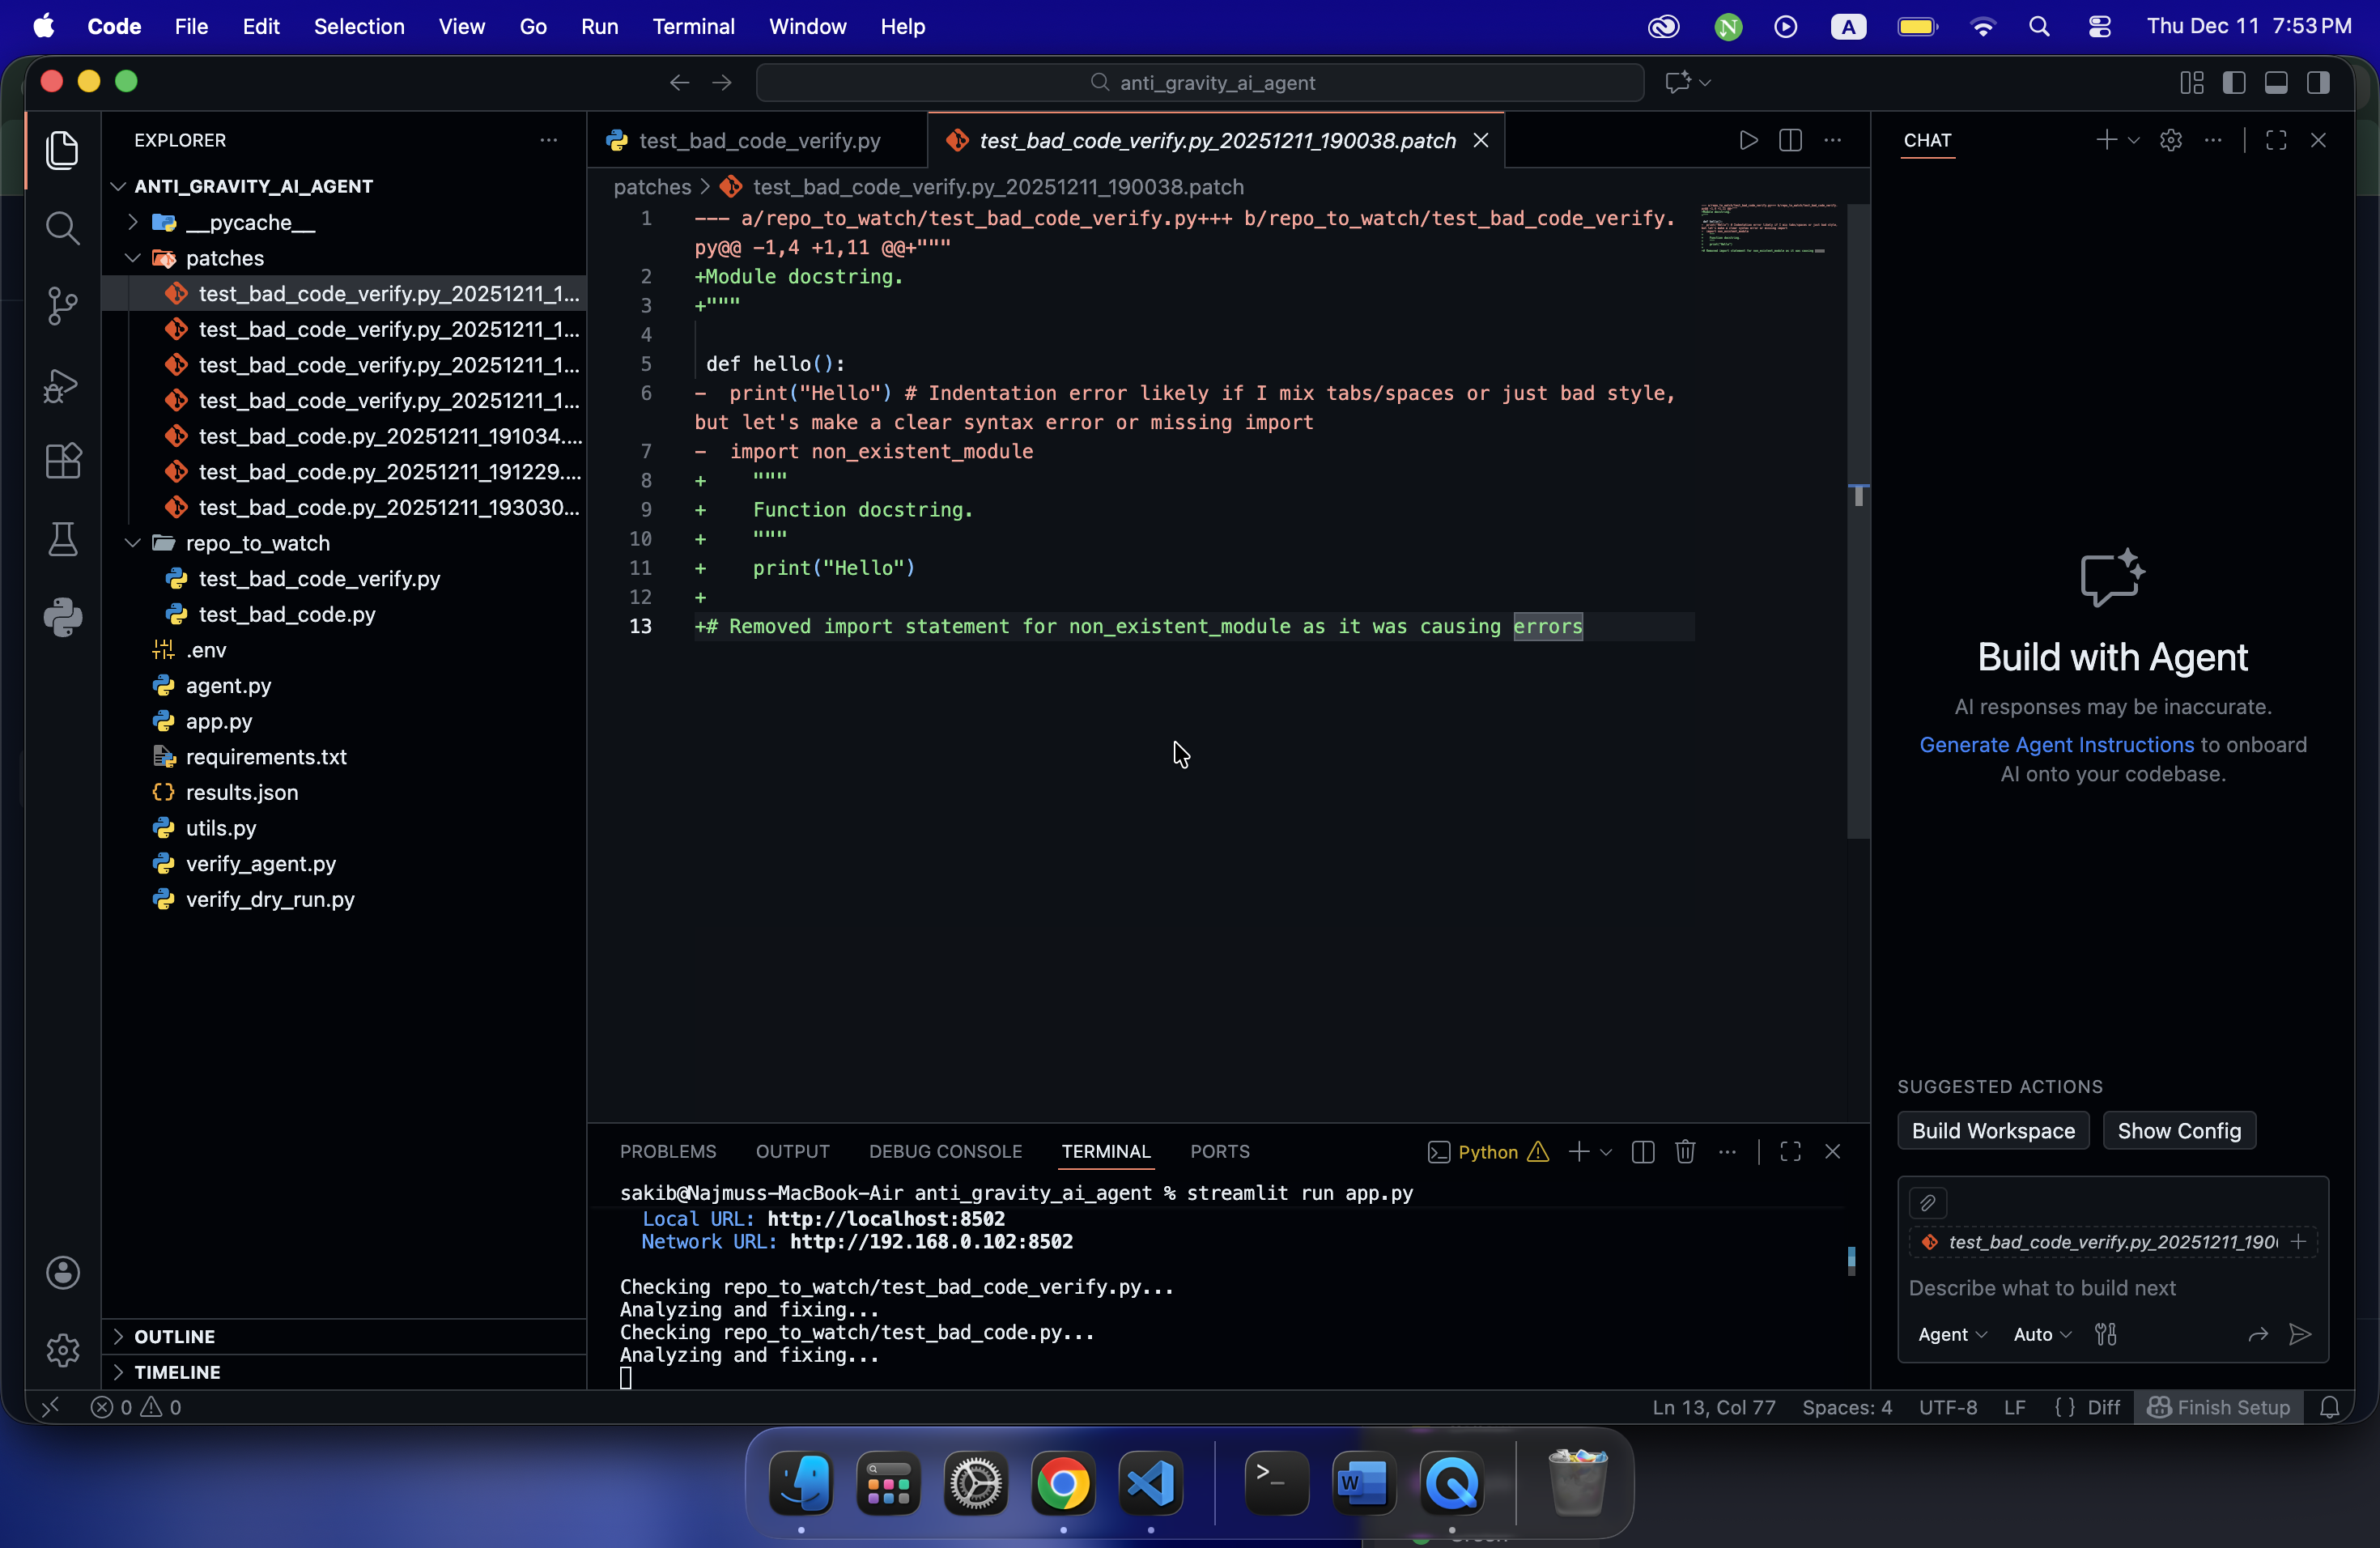Open the Source Control view
The width and height of the screenshot is (2380, 1548).
(x=62, y=306)
